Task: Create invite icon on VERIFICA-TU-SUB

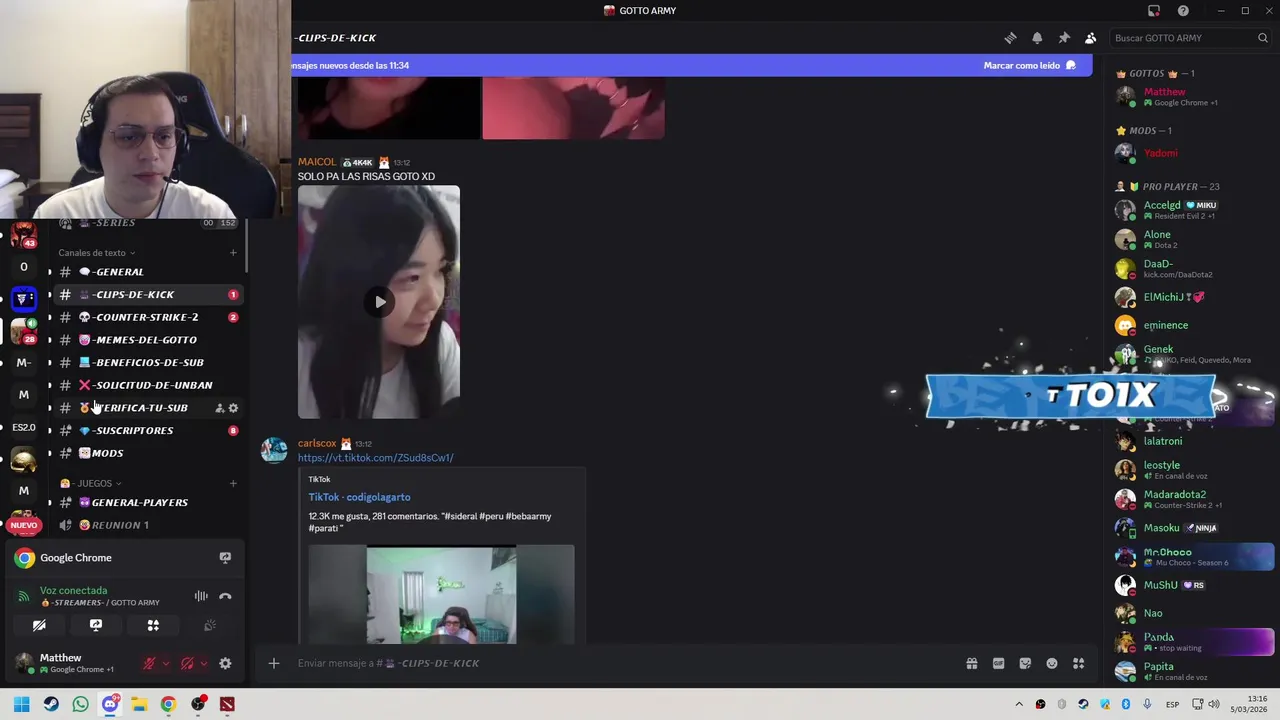Action: 219,408
